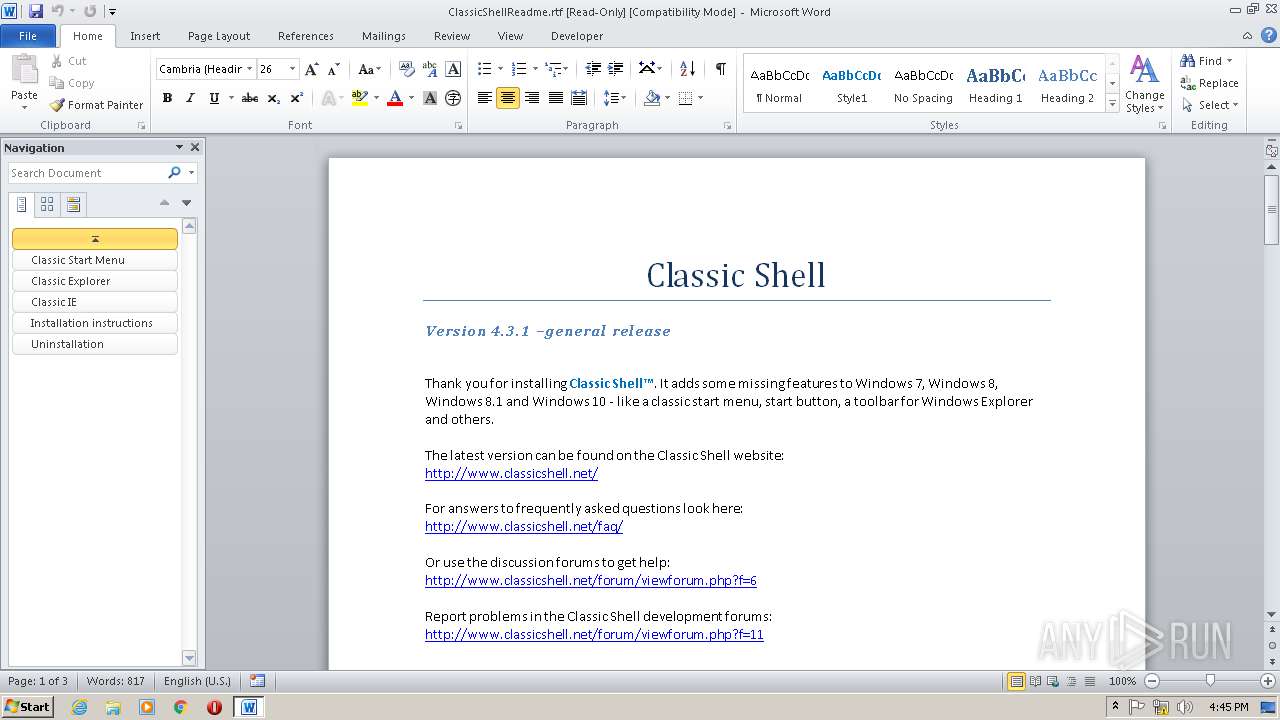
Task: Browse headings view in Navigation pane
Action: tap(22, 204)
